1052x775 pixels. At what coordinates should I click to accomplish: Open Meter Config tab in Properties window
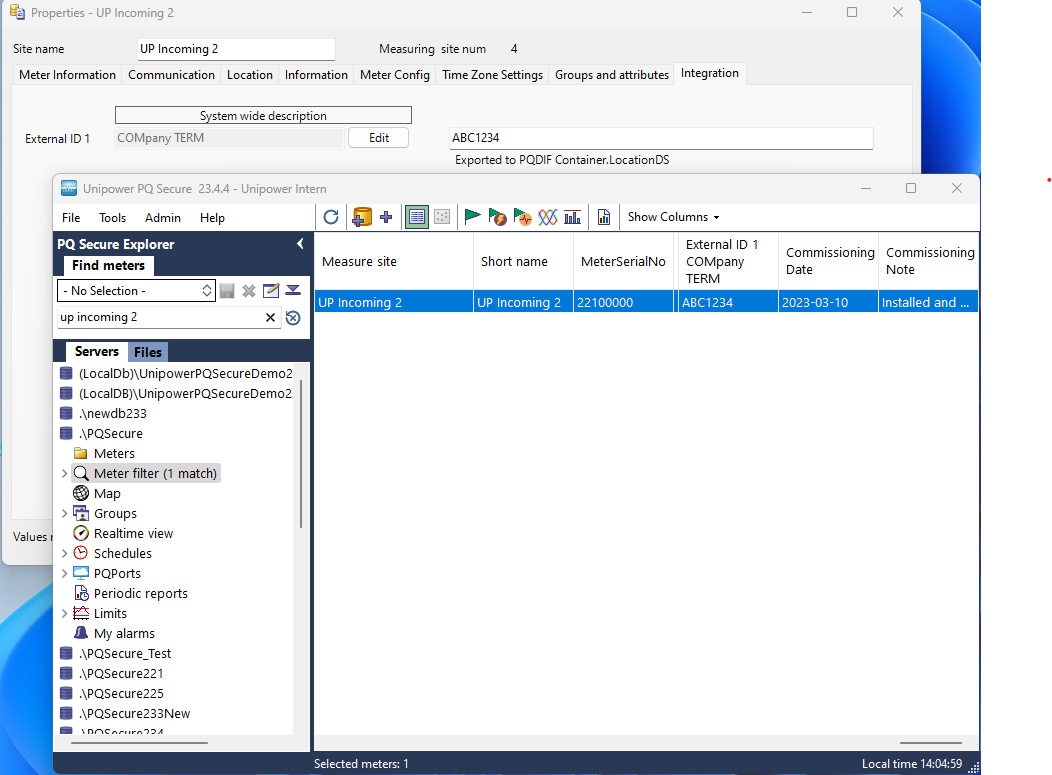pyautogui.click(x=394, y=74)
